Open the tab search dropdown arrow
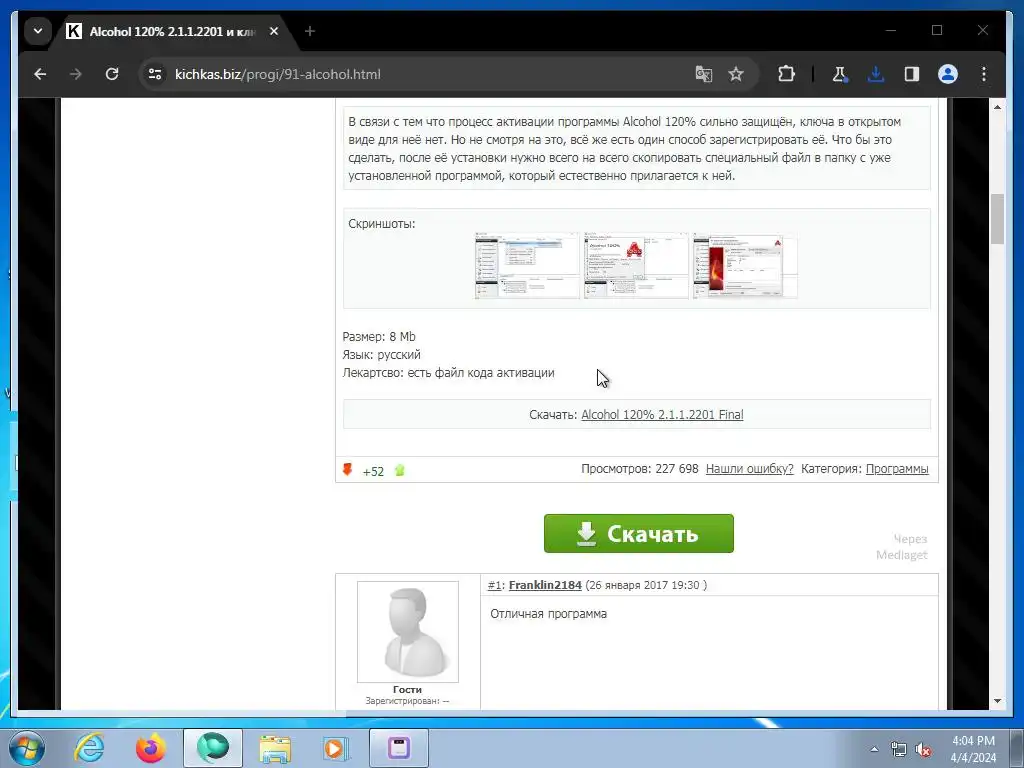This screenshot has width=1024, height=768. pos(38,31)
